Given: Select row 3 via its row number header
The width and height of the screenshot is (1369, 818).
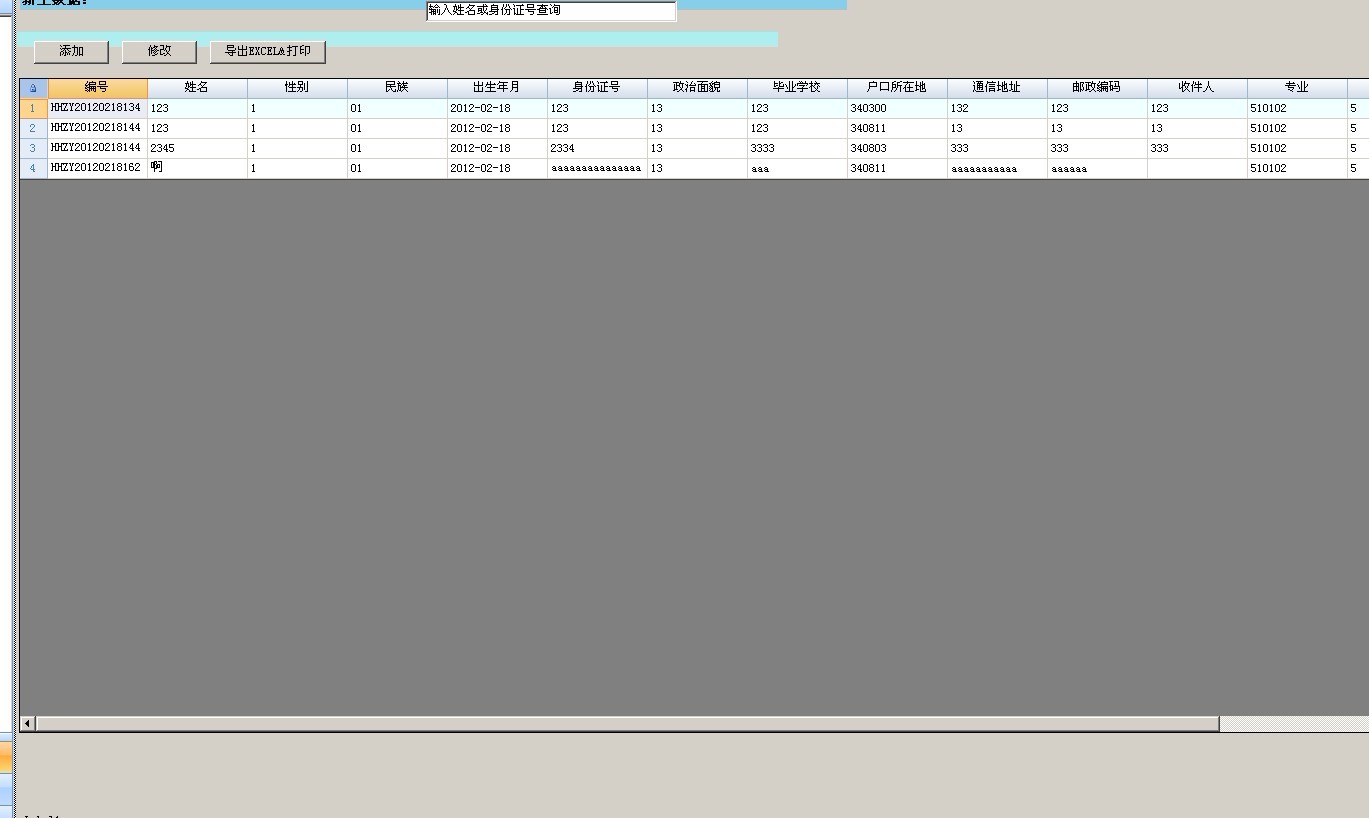Looking at the screenshot, I should [33, 148].
